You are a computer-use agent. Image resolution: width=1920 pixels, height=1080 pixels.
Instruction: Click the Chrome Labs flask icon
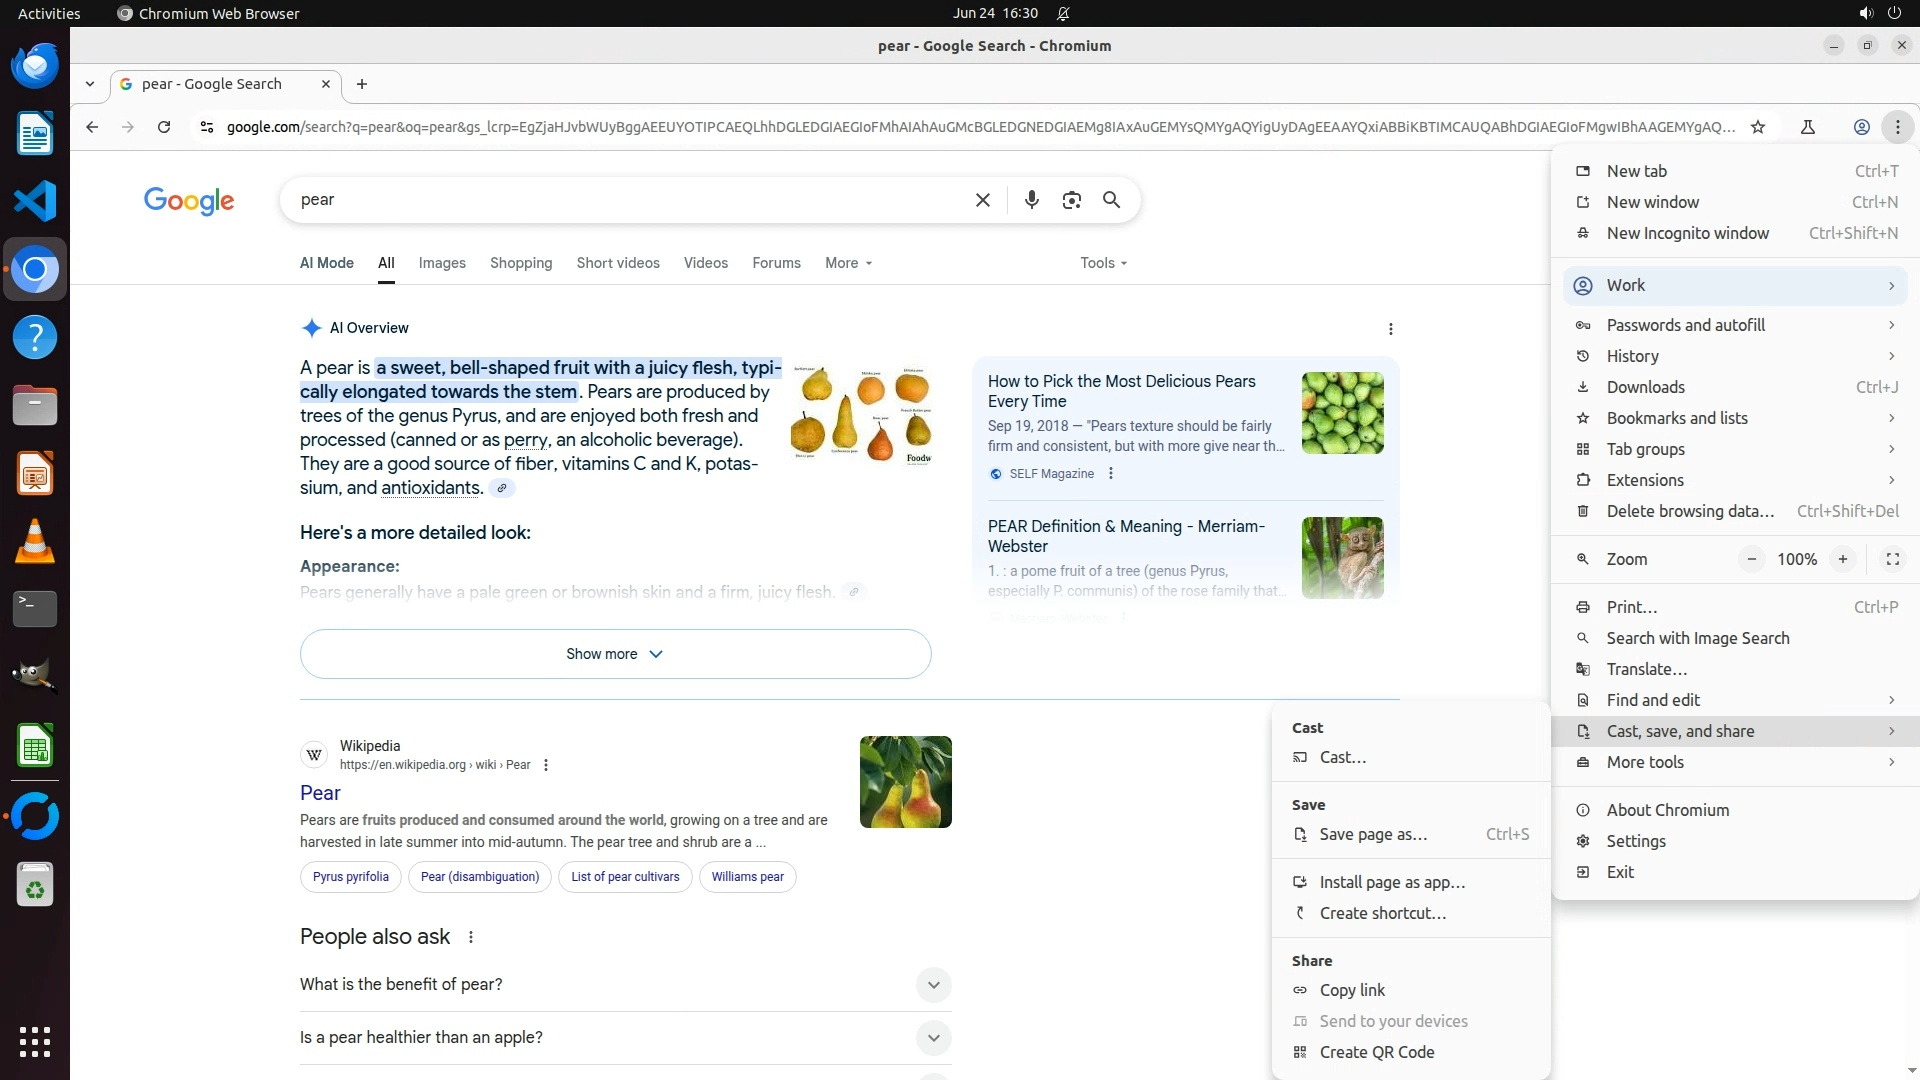[x=1807, y=127]
